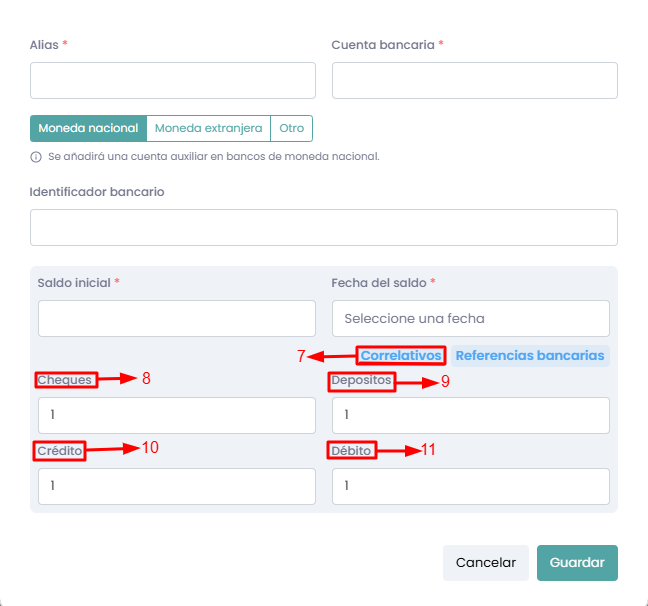Image resolution: width=648 pixels, height=606 pixels.
Task: Open the Referencias bancarias tab
Action: (x=530, y=355)
